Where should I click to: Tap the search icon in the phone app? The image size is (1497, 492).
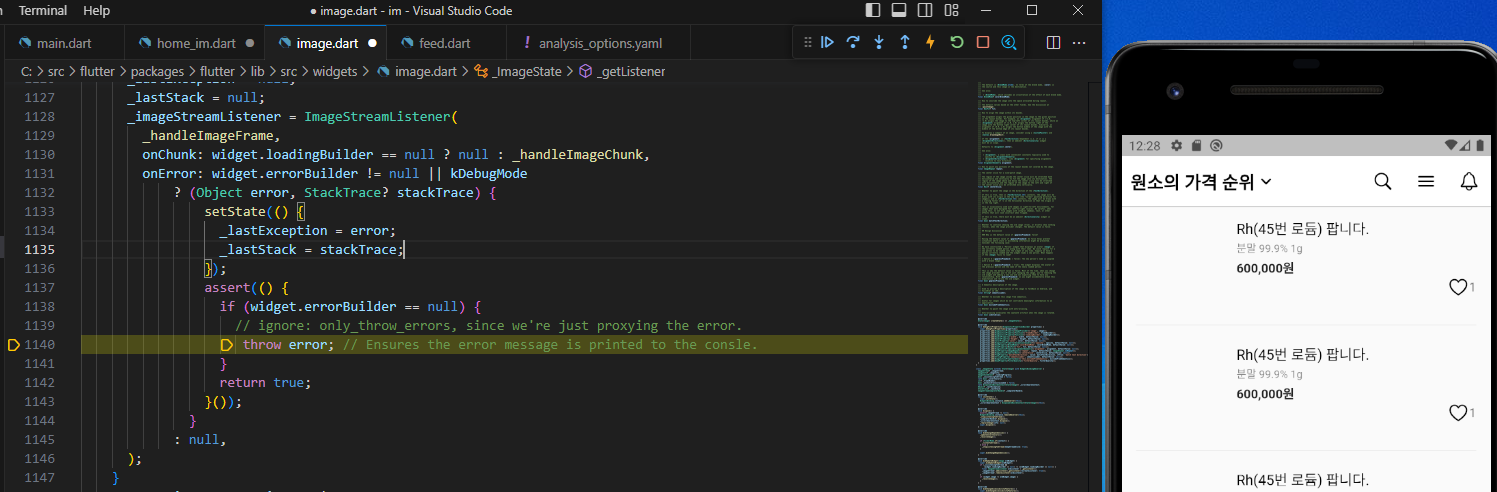point(1383,181)
